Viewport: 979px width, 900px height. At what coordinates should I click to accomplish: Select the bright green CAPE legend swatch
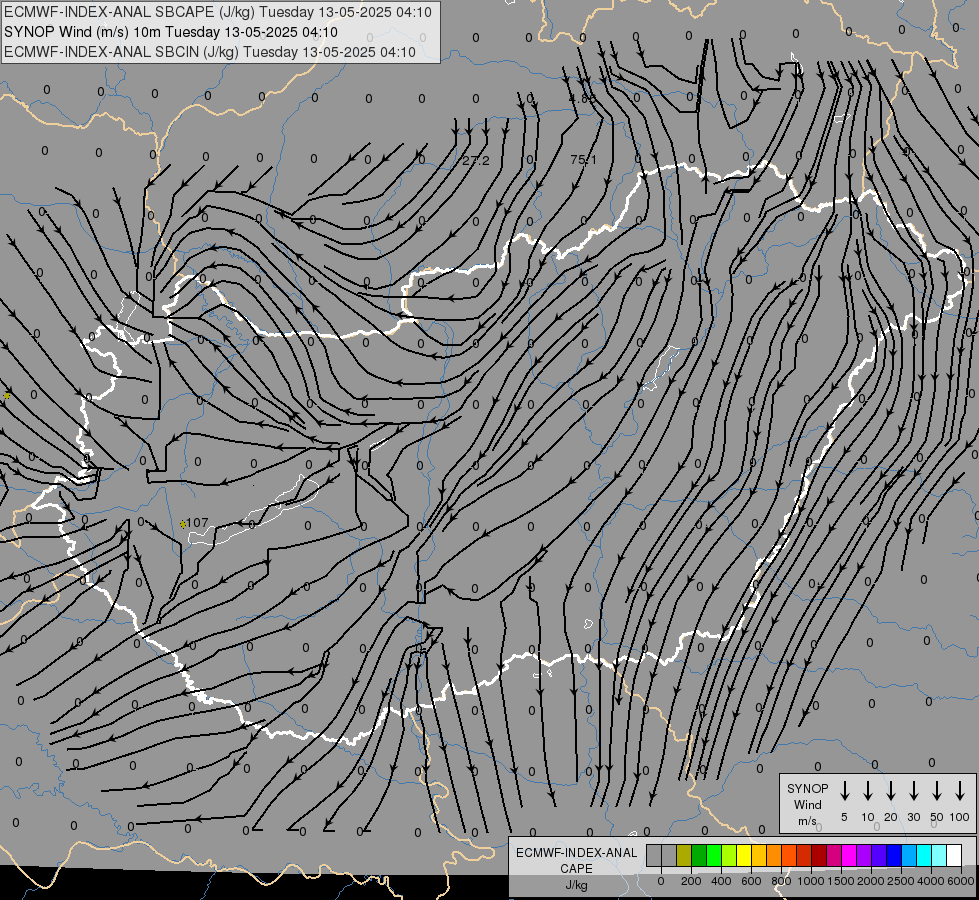click(714, 855)
